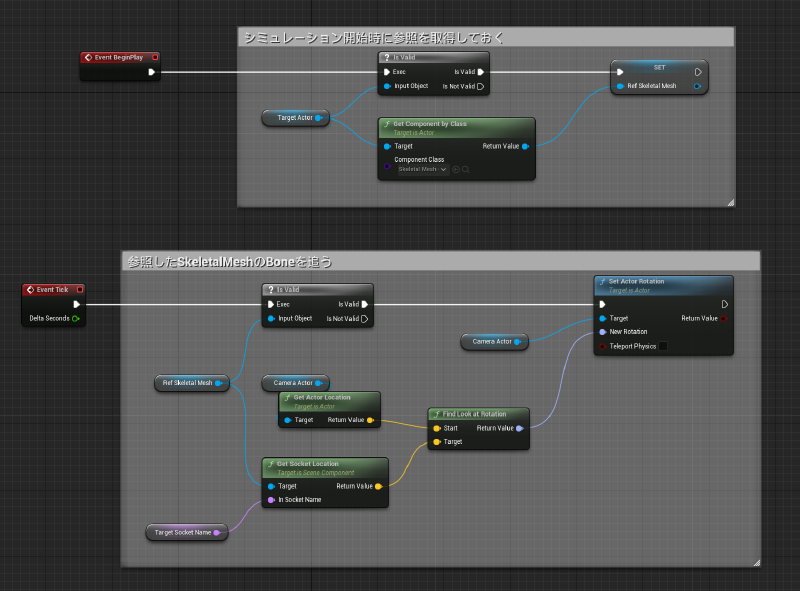Click the Return Value pin of Get Socket Location

click(379, 486)
